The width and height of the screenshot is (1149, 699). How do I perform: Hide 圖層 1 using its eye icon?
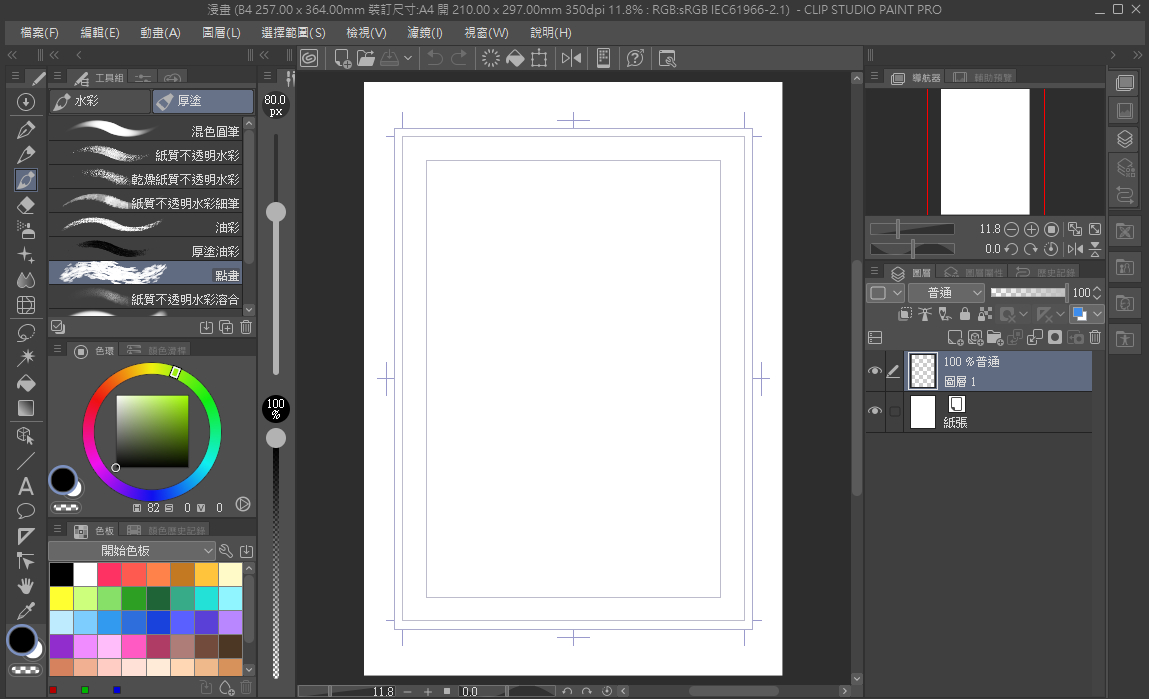tap(875, 371)
